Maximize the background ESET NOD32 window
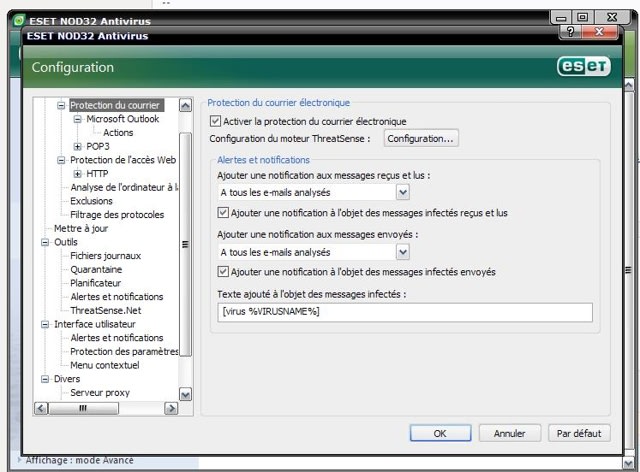Image resolution: width=640 pixels, height=472 pixels. [x=582, y=18]
